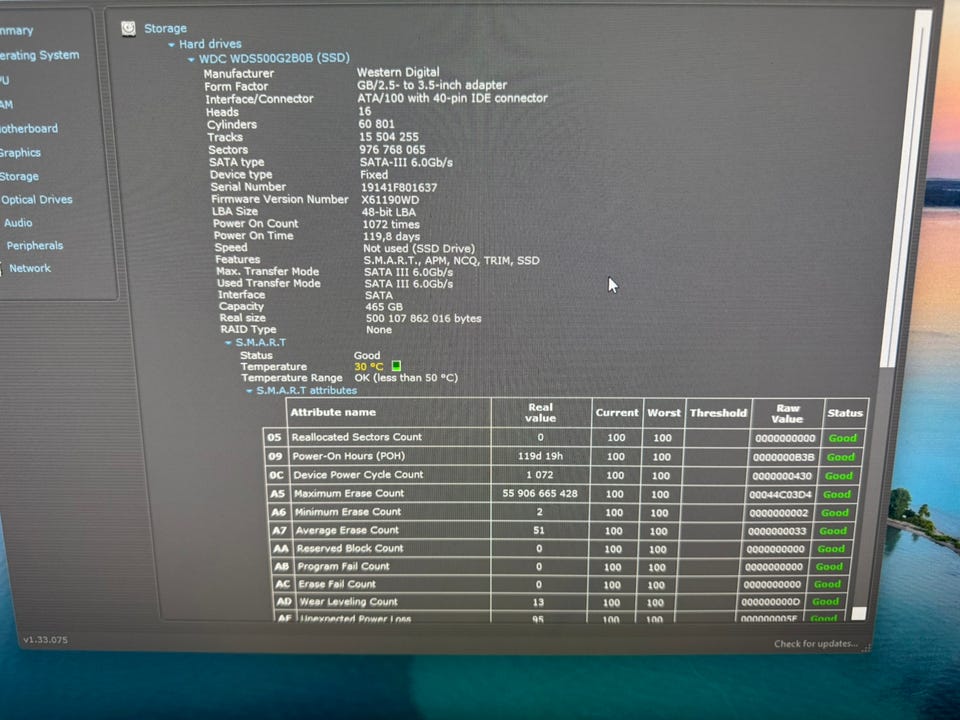Open the Optical Drives section
The width and height of the screenshot is (960, 720).
coord(37,200)
